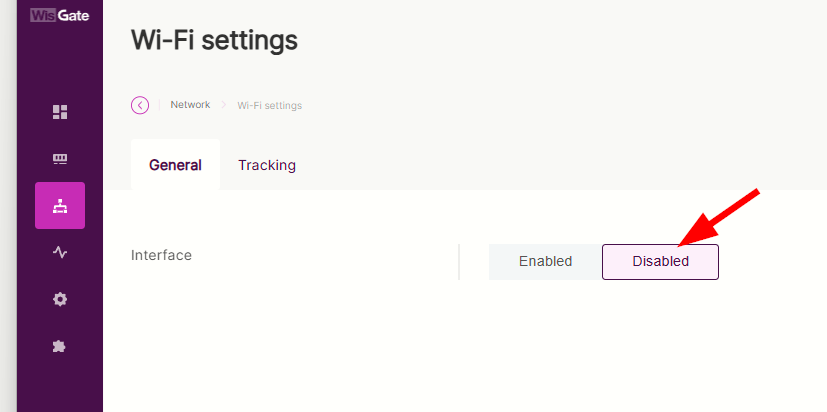Click the red arrow annotation
This screenshot has width=827, height=412.
720,216
